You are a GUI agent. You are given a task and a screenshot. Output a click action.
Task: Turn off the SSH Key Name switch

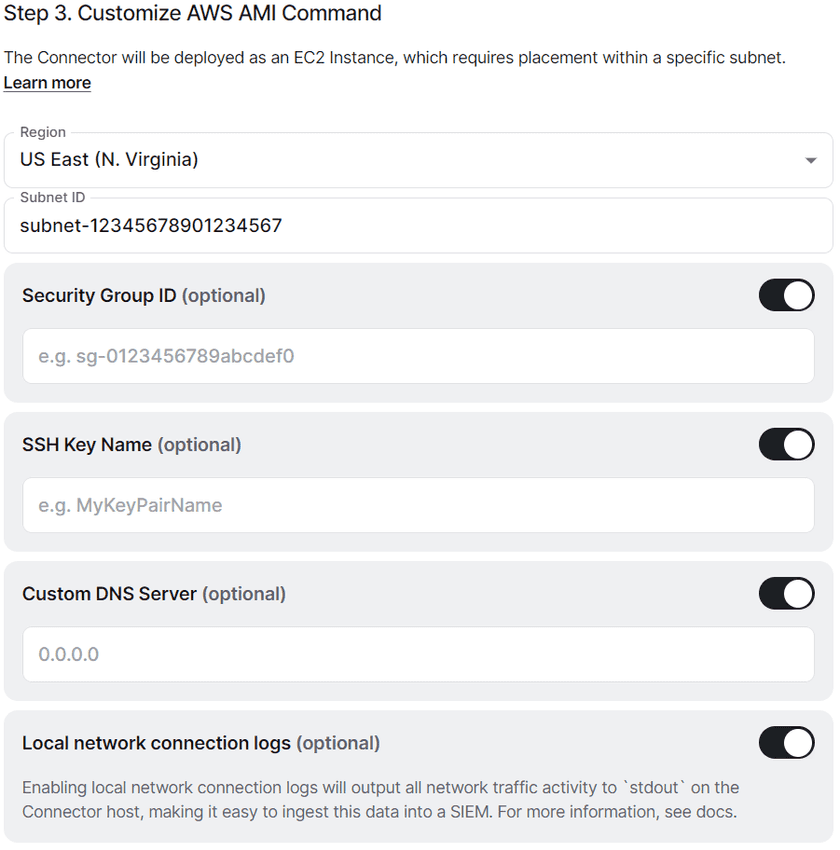tap(786, 444)
